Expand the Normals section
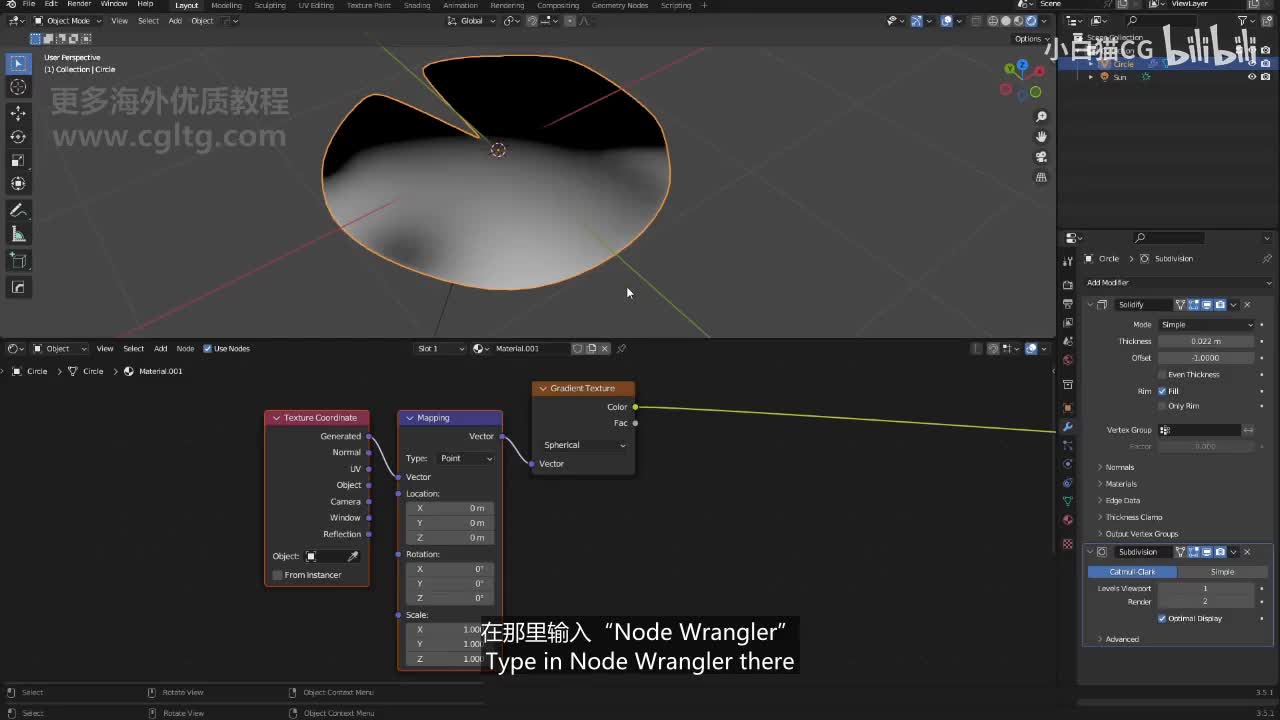Screen dimensions: 1280x720 pyautogui.click(x=1120, y=467)
